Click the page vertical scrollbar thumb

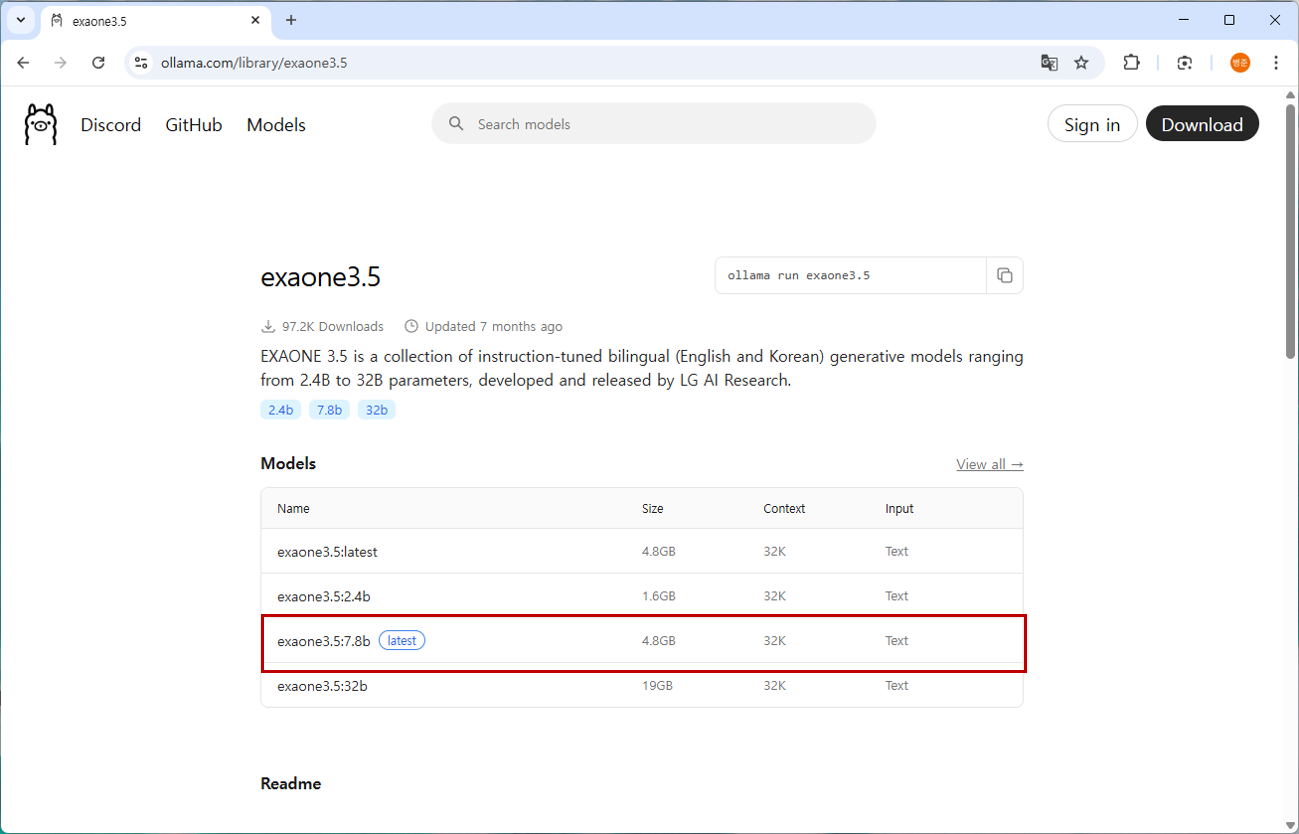pos(1290,231)
